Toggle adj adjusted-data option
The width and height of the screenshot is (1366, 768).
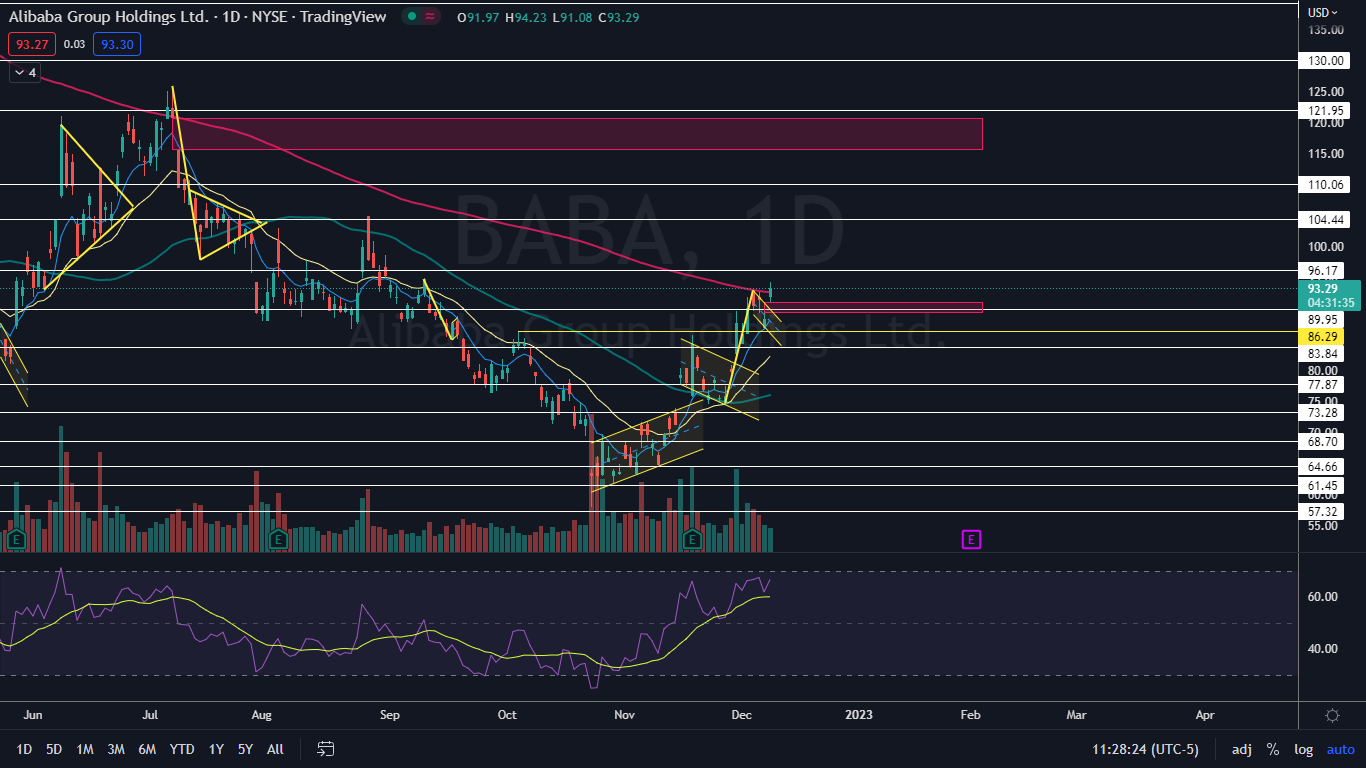pyautogui.click(x=1241, y=749)
